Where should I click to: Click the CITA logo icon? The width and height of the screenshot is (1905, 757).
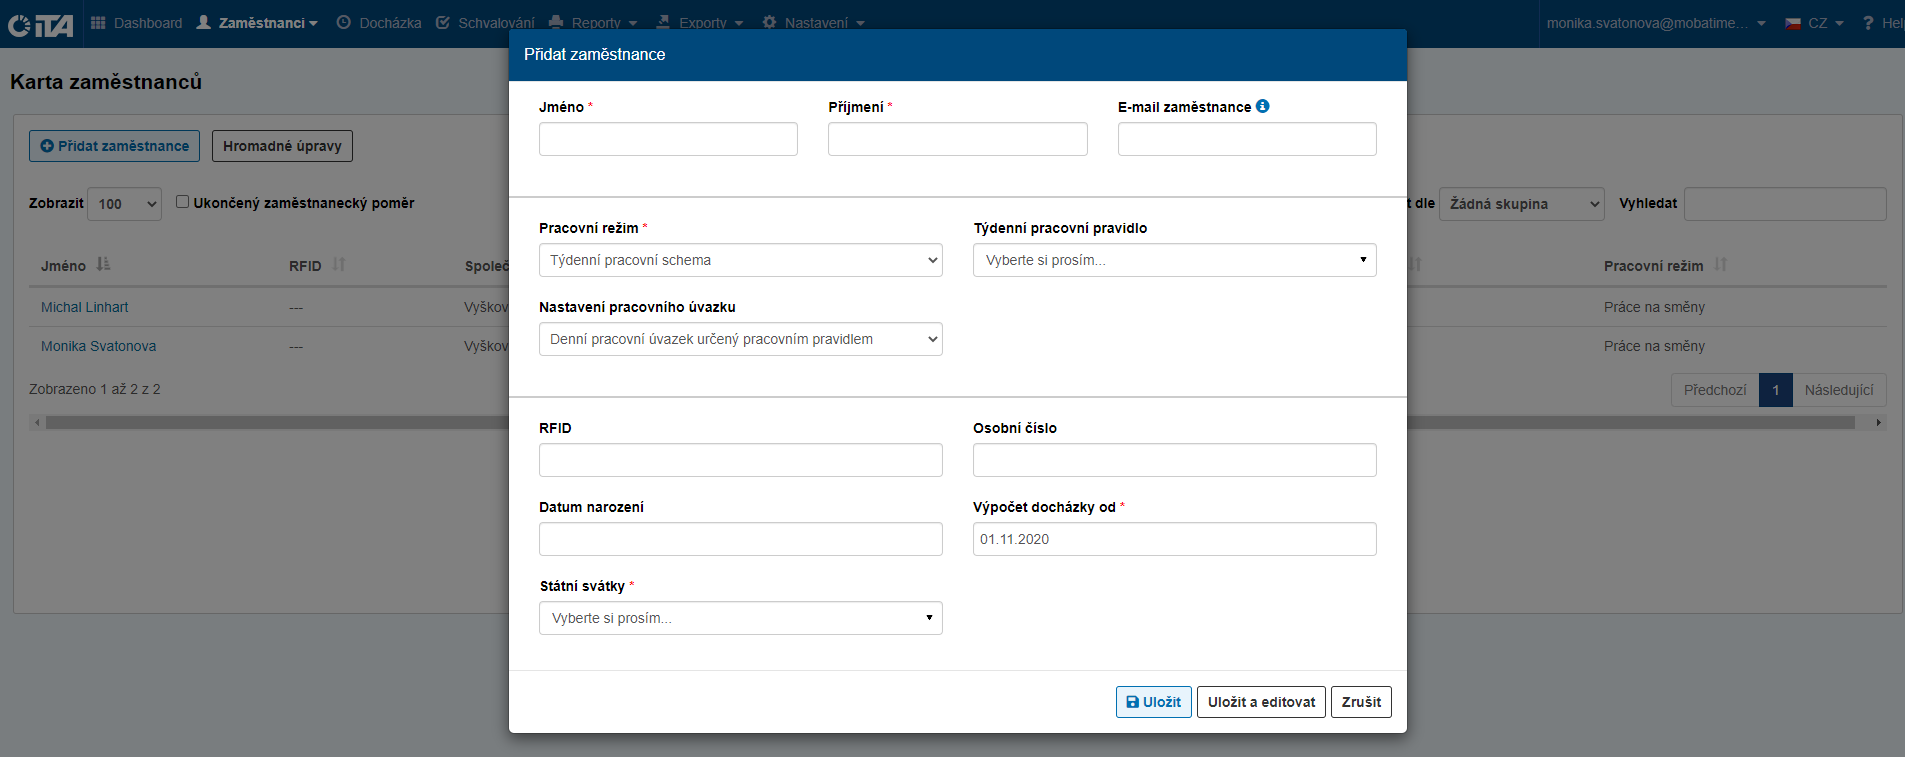click(x=40, y=24)
